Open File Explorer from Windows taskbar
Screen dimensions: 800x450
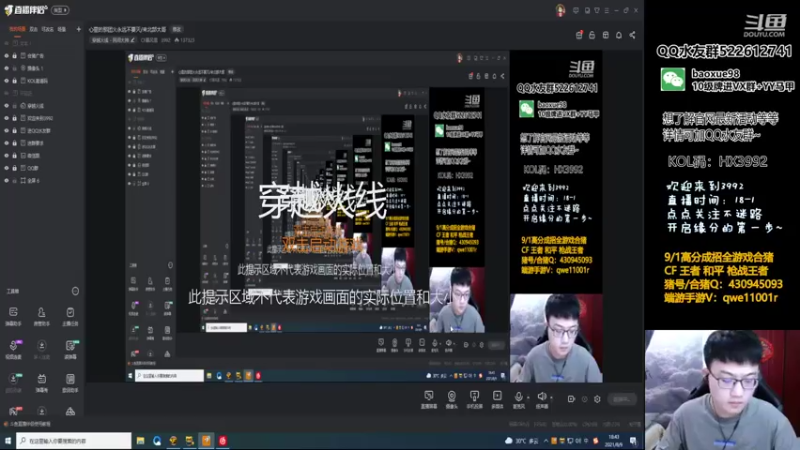(140, 441)
